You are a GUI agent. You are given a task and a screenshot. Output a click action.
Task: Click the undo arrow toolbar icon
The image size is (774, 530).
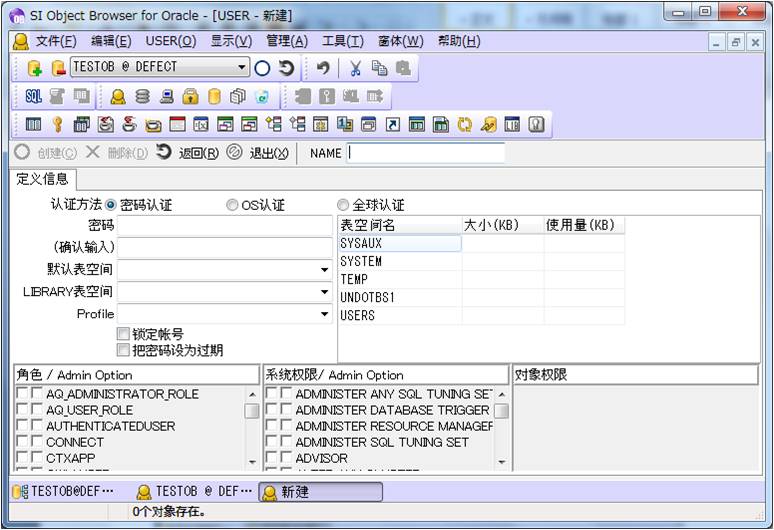coord(323,68)
